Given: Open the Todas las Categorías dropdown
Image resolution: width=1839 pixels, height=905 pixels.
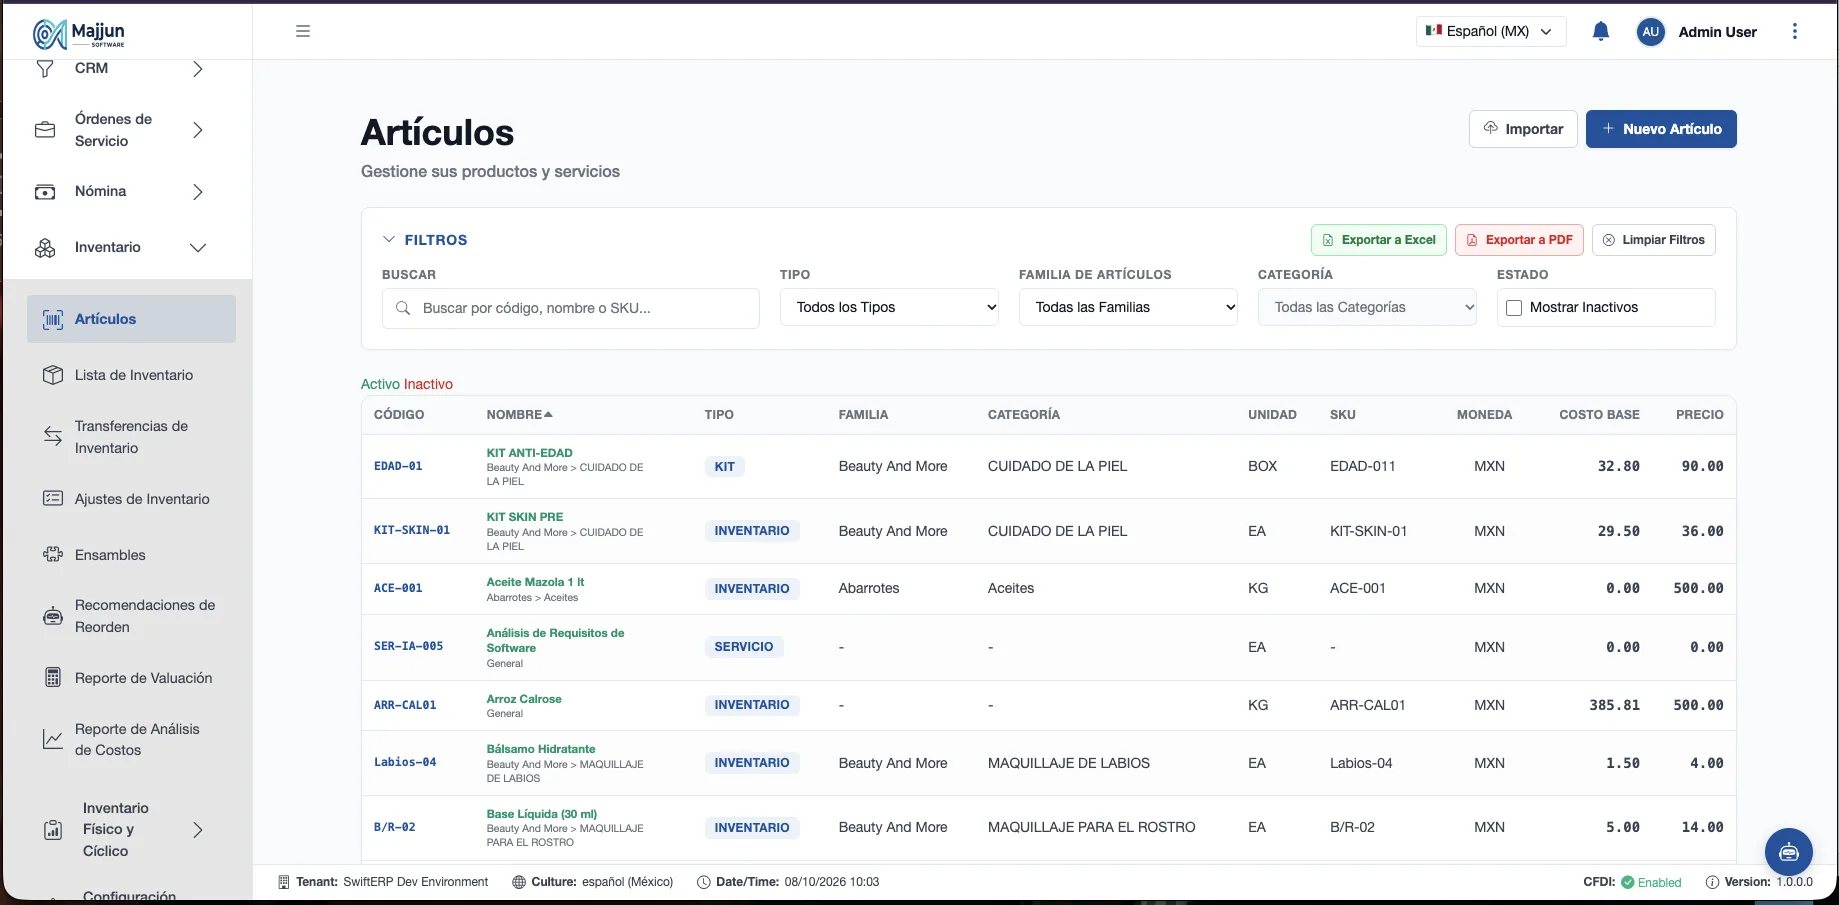Looking at the screenshot, I should tap(1367, 308).
